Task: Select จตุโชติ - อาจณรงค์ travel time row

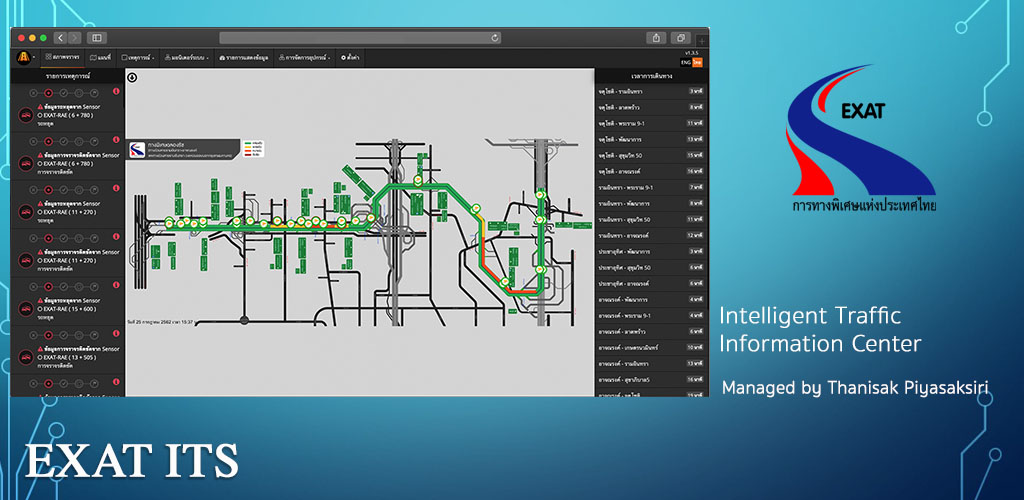Action: pyautogui.click(x=651, y=171)
